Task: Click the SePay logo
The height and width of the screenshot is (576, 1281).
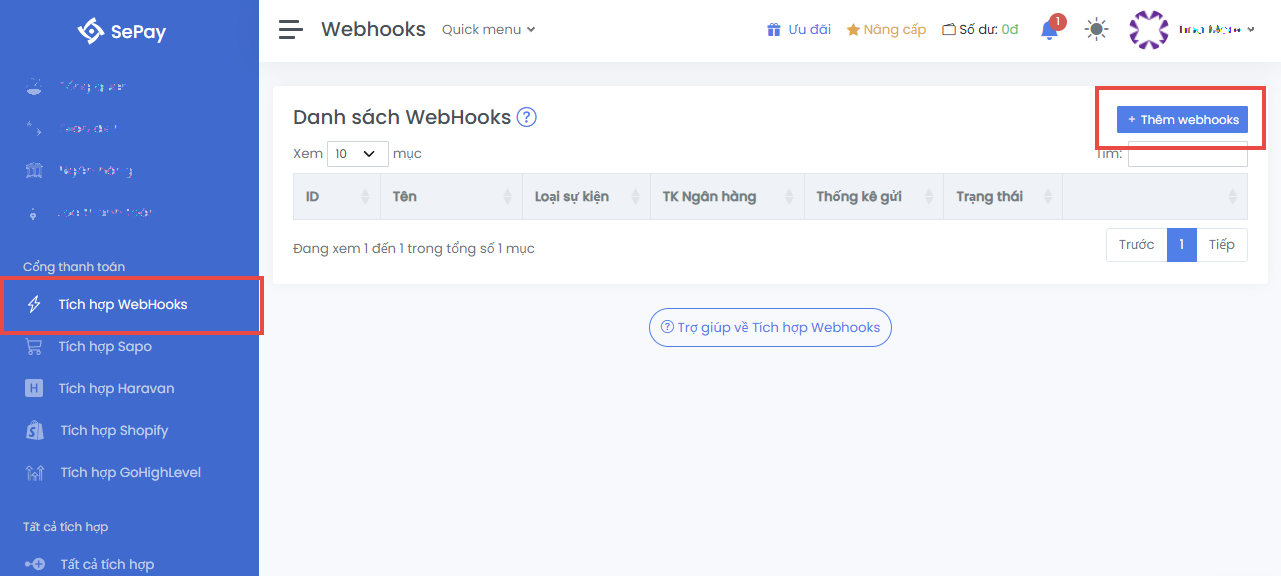Action: coord(122,32)
